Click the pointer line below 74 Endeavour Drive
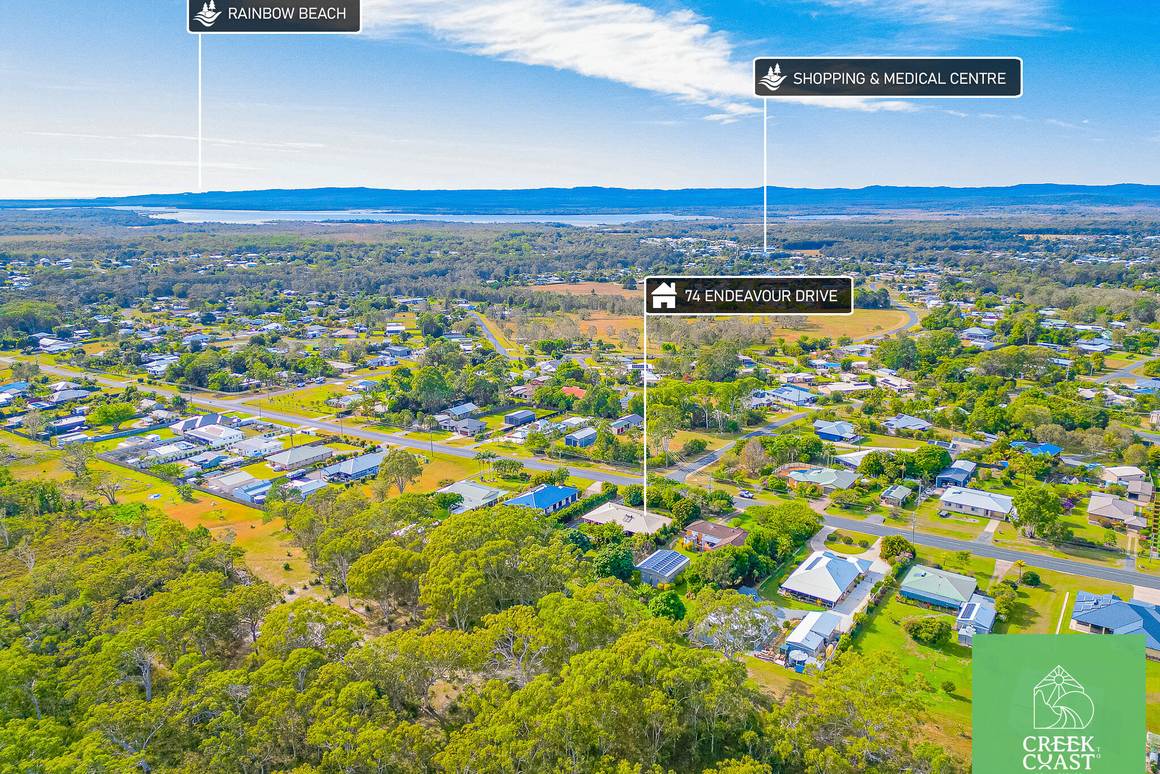Image resolution: width=1160 pixels, height=774 pixels. 645,414
